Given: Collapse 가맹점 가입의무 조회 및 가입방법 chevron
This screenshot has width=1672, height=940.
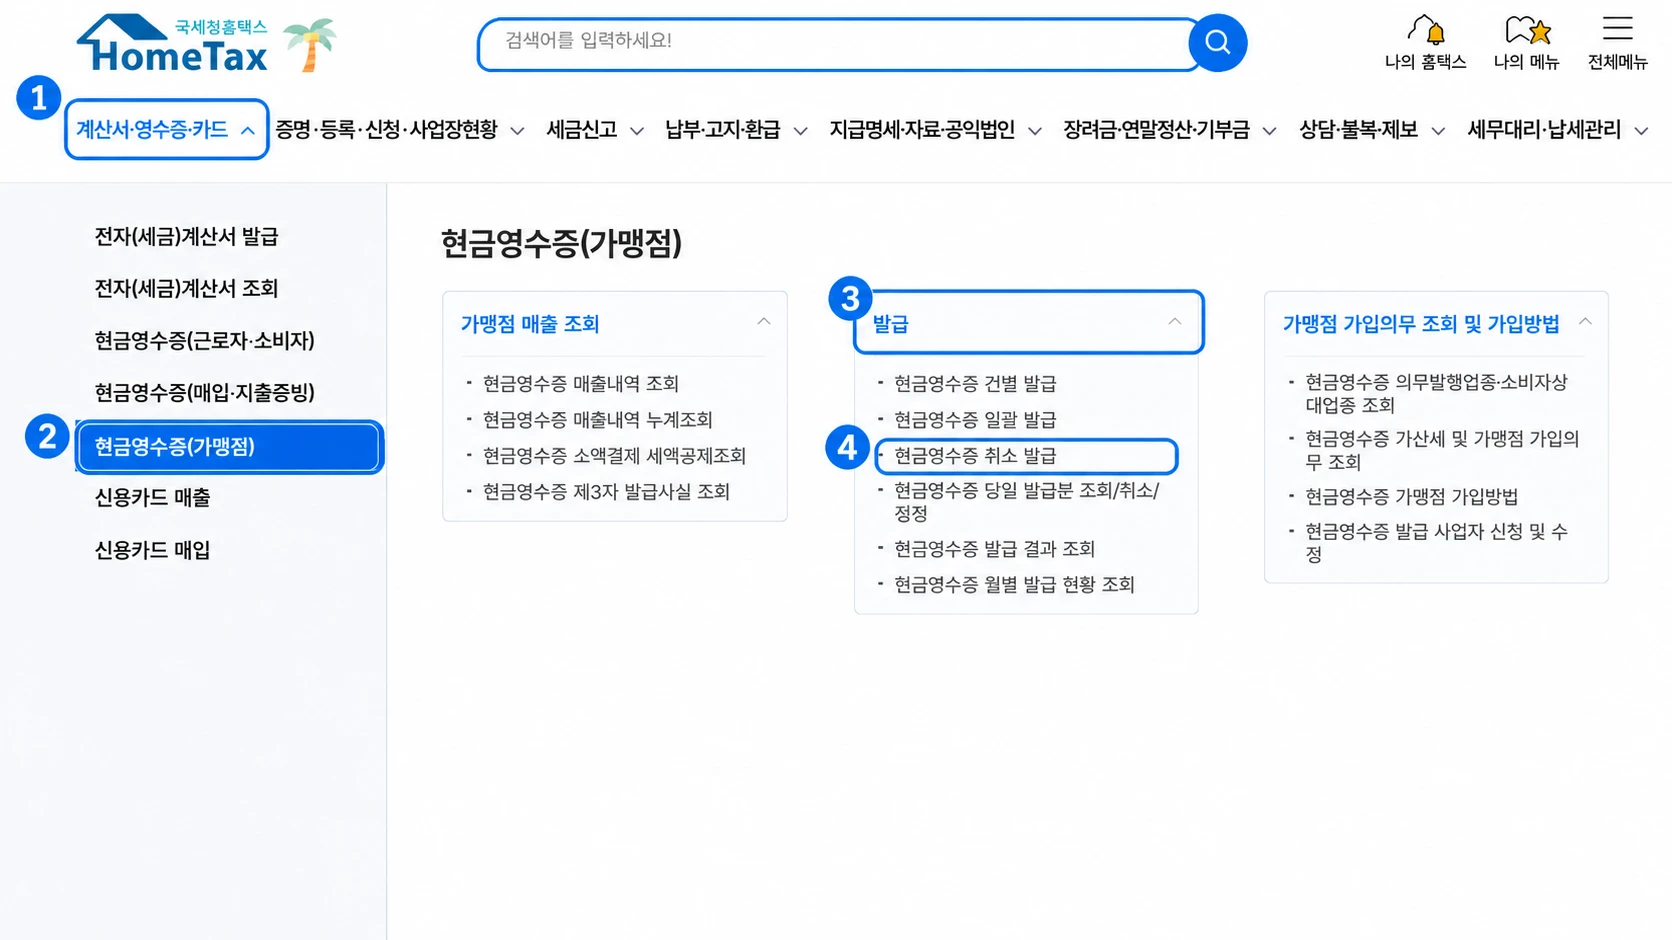Looking at the screenshot, I should click(1585, 322).
